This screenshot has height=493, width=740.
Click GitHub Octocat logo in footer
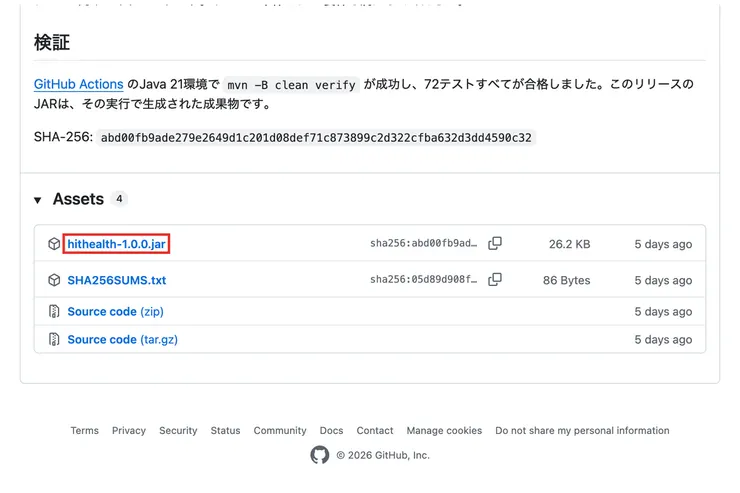click(320, 455)
